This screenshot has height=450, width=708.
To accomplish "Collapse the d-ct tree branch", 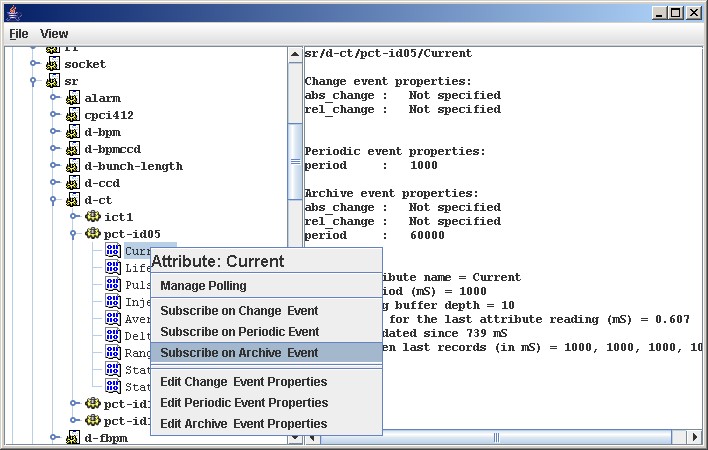I will 54,200.
